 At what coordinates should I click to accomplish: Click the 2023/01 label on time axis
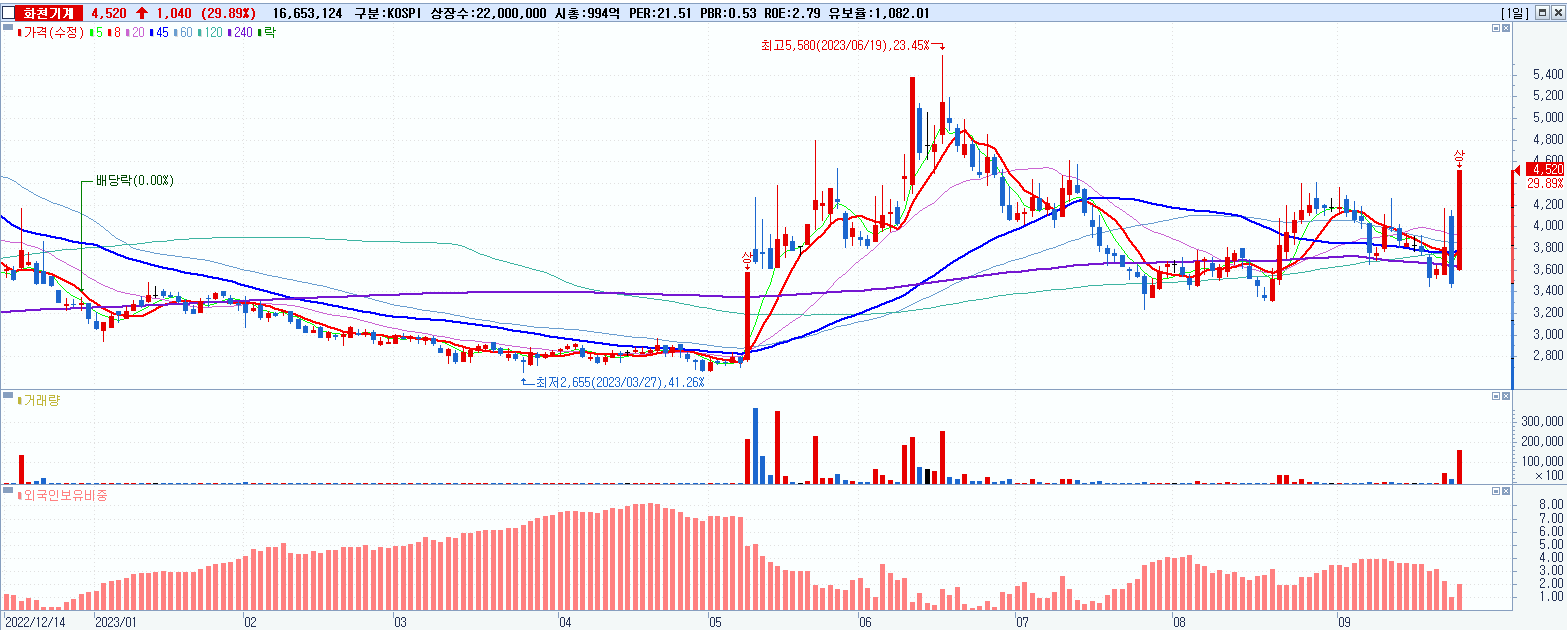[x=115, y=621]
